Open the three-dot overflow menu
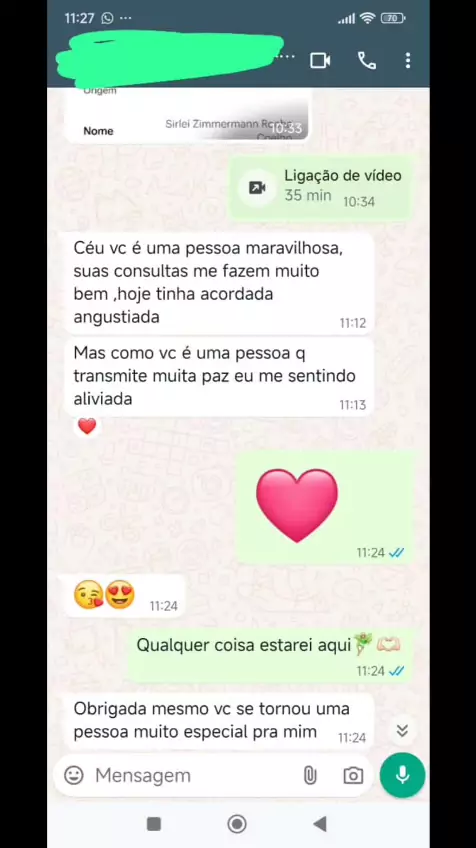The height and width of the screenshot is (848, 476). (408, 60)
